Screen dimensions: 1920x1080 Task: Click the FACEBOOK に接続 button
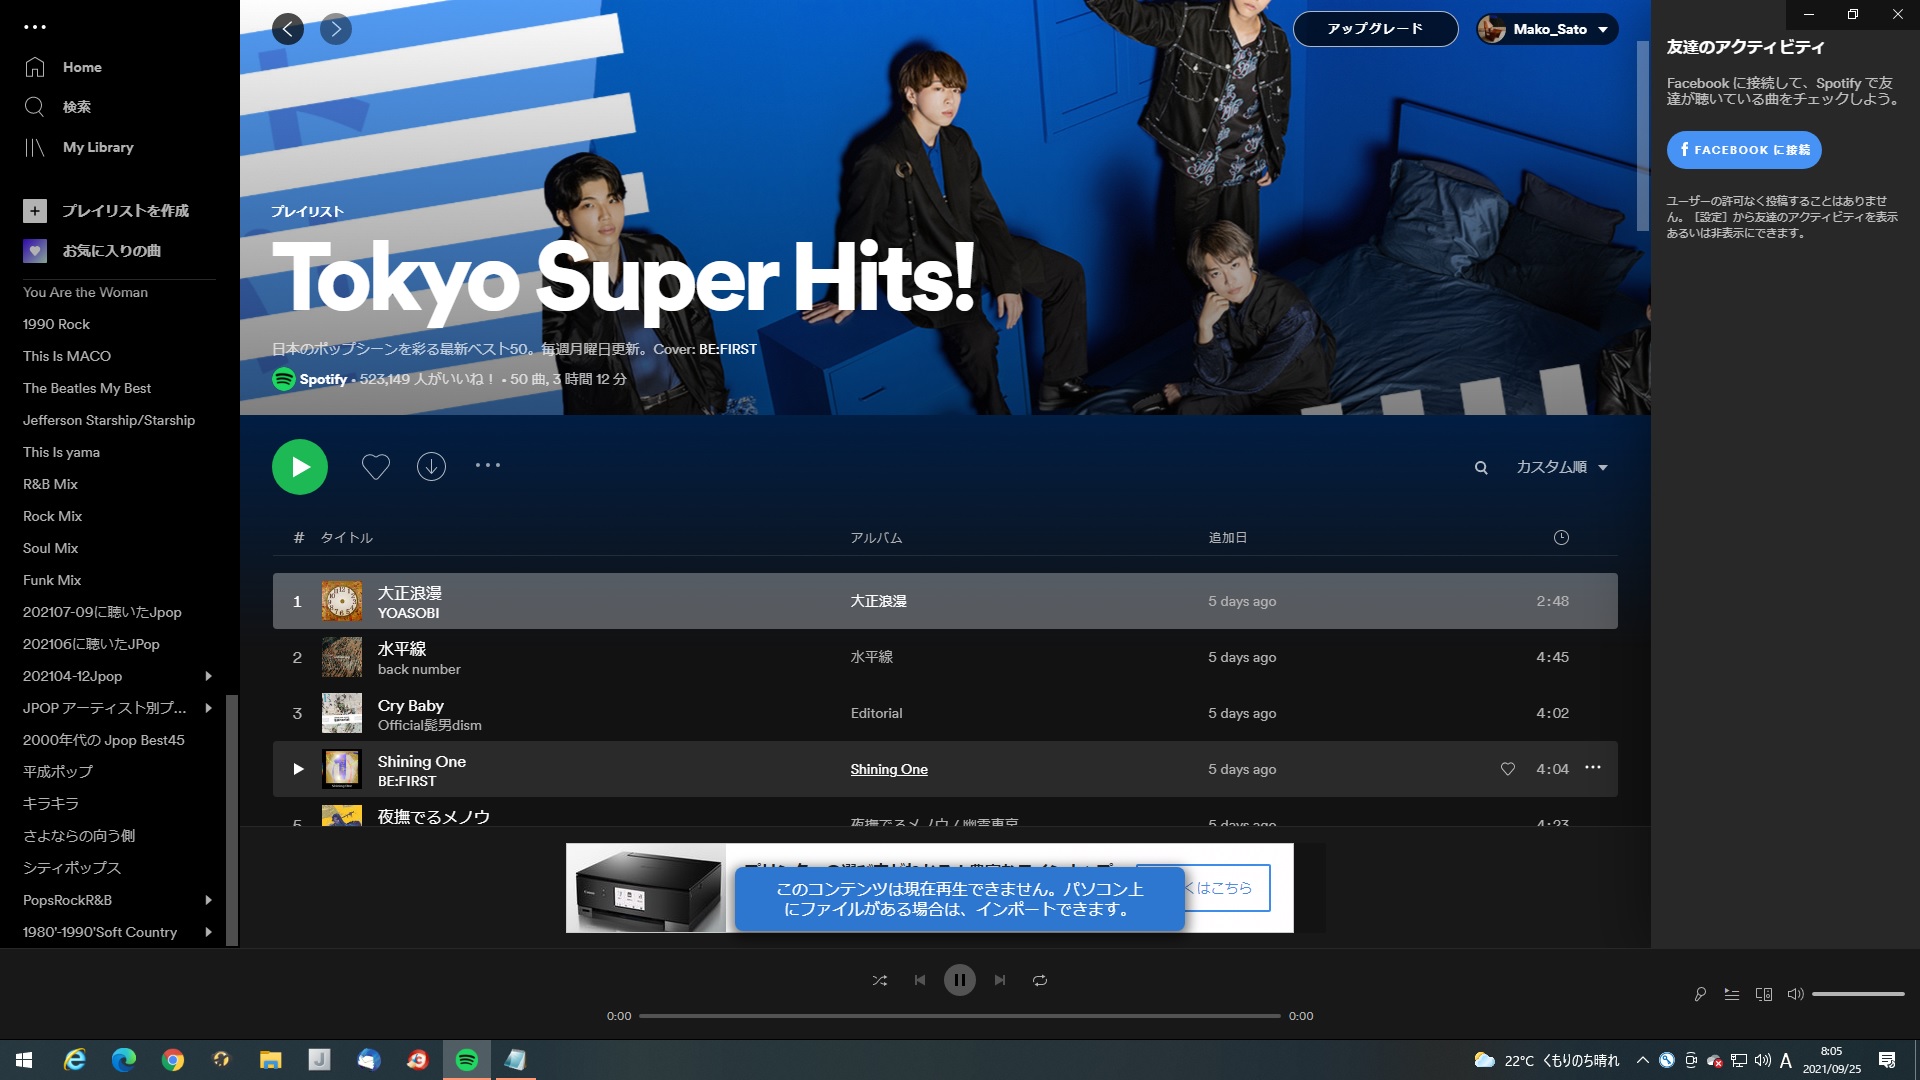pyautogui.click(x=1742, y=149)
